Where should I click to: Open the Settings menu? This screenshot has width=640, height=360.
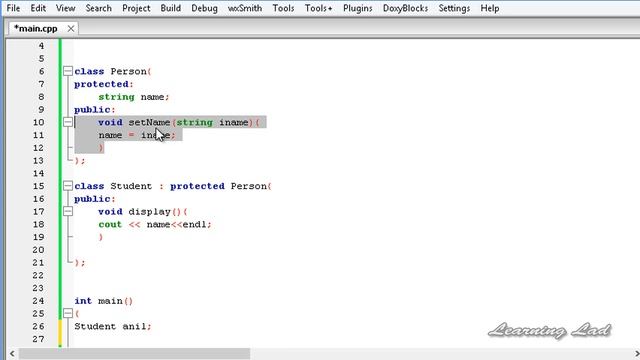coord(454,8)
